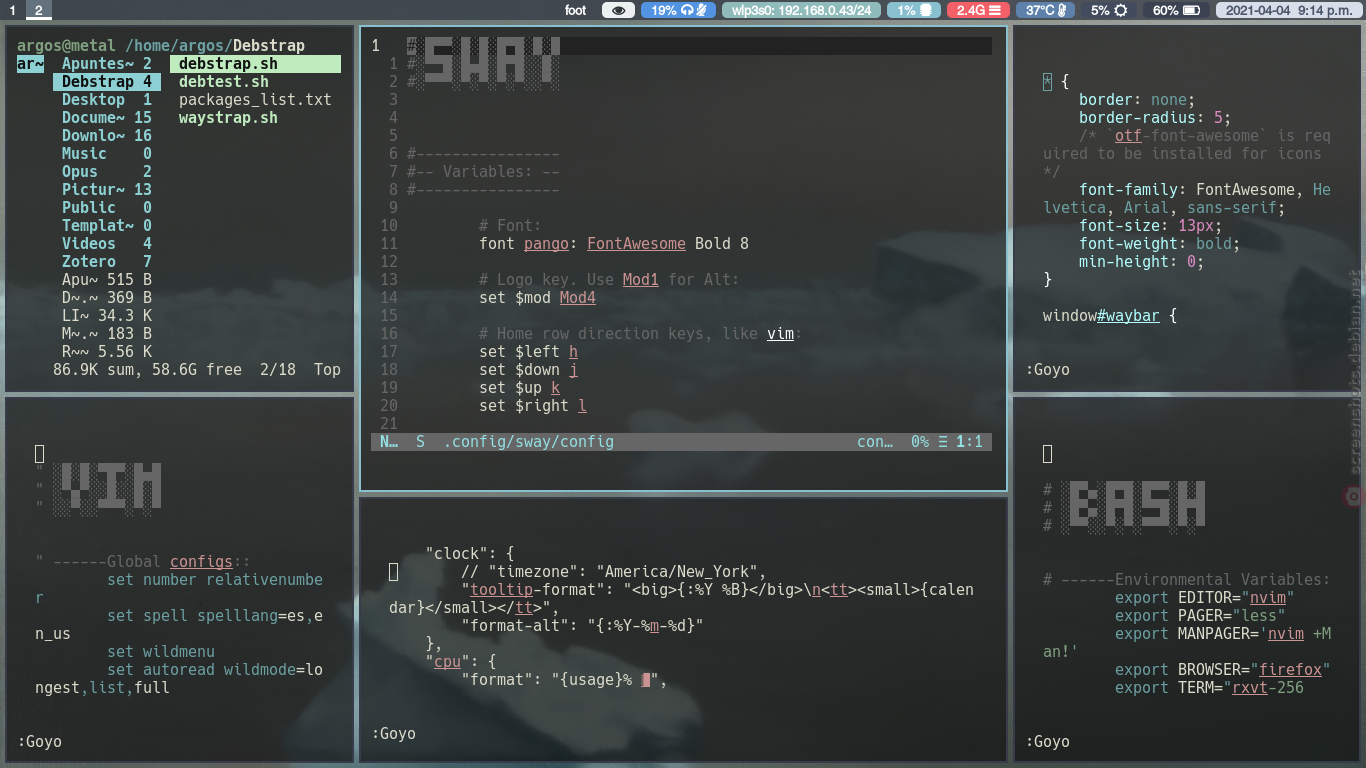Click the 'set $up k' line

pyautogui.click(x=519, y=388)
